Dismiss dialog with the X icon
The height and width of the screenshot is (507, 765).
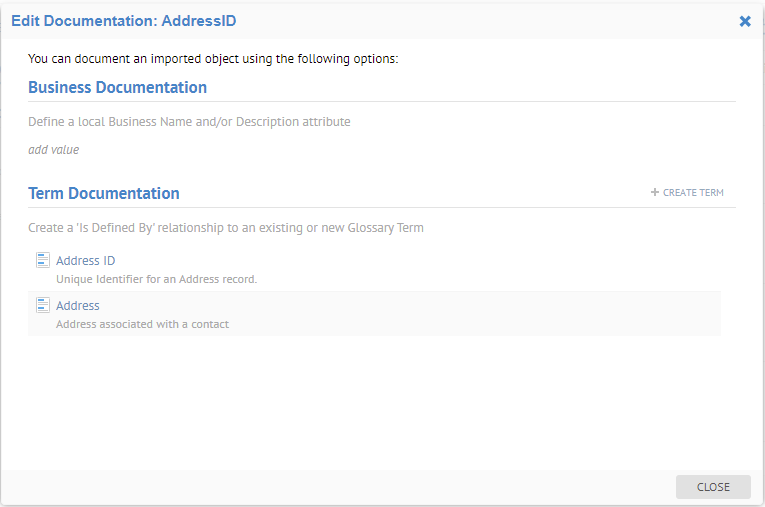pyautogui.click(x=745, y=21)
